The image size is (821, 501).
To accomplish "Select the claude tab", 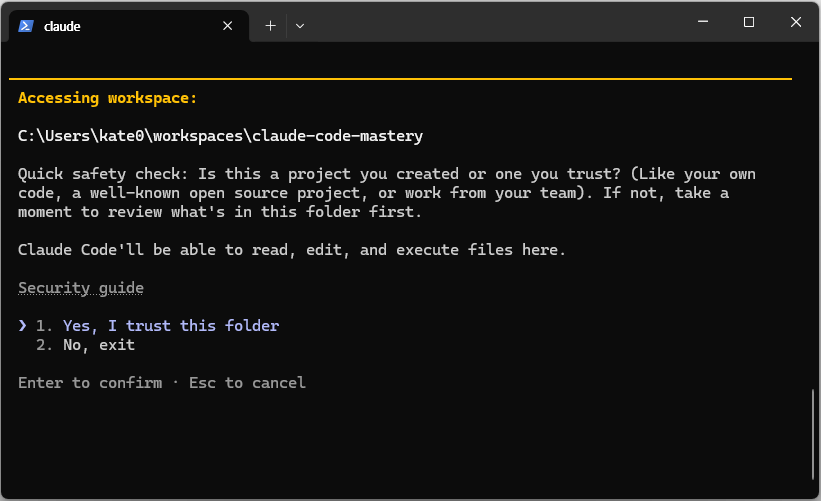I will [128, 26].
